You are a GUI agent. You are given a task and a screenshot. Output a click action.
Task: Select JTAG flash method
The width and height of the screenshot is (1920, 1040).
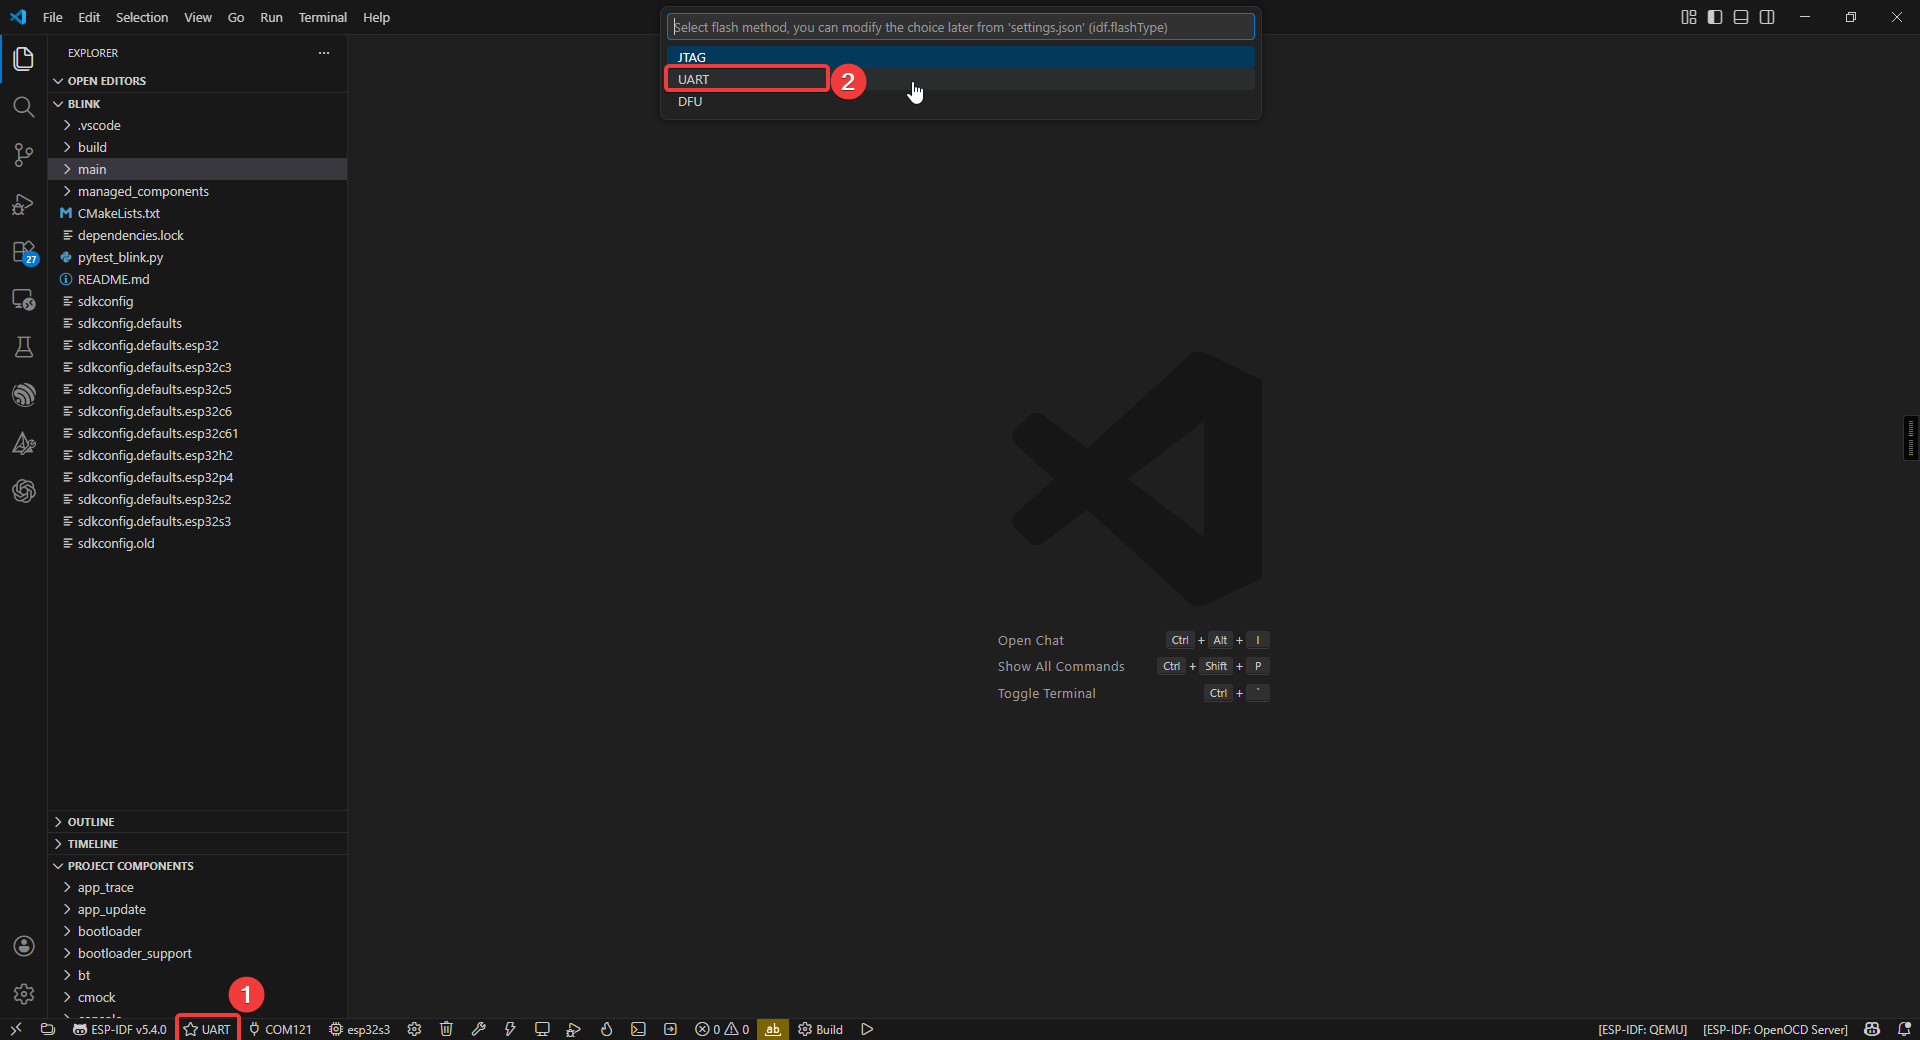click(960, 57)
